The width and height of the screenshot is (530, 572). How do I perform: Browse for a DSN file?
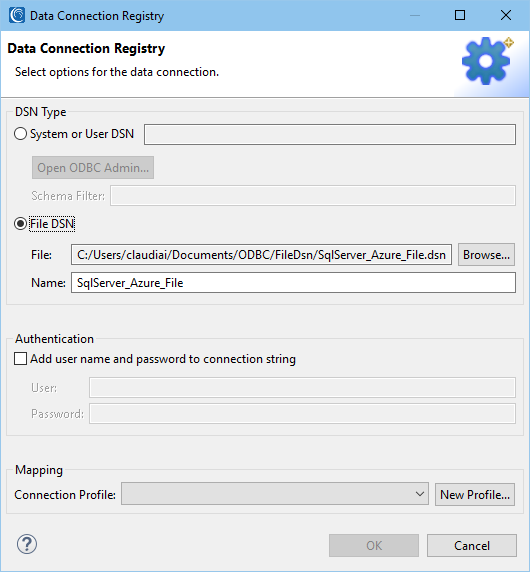(x=486, y=255)
